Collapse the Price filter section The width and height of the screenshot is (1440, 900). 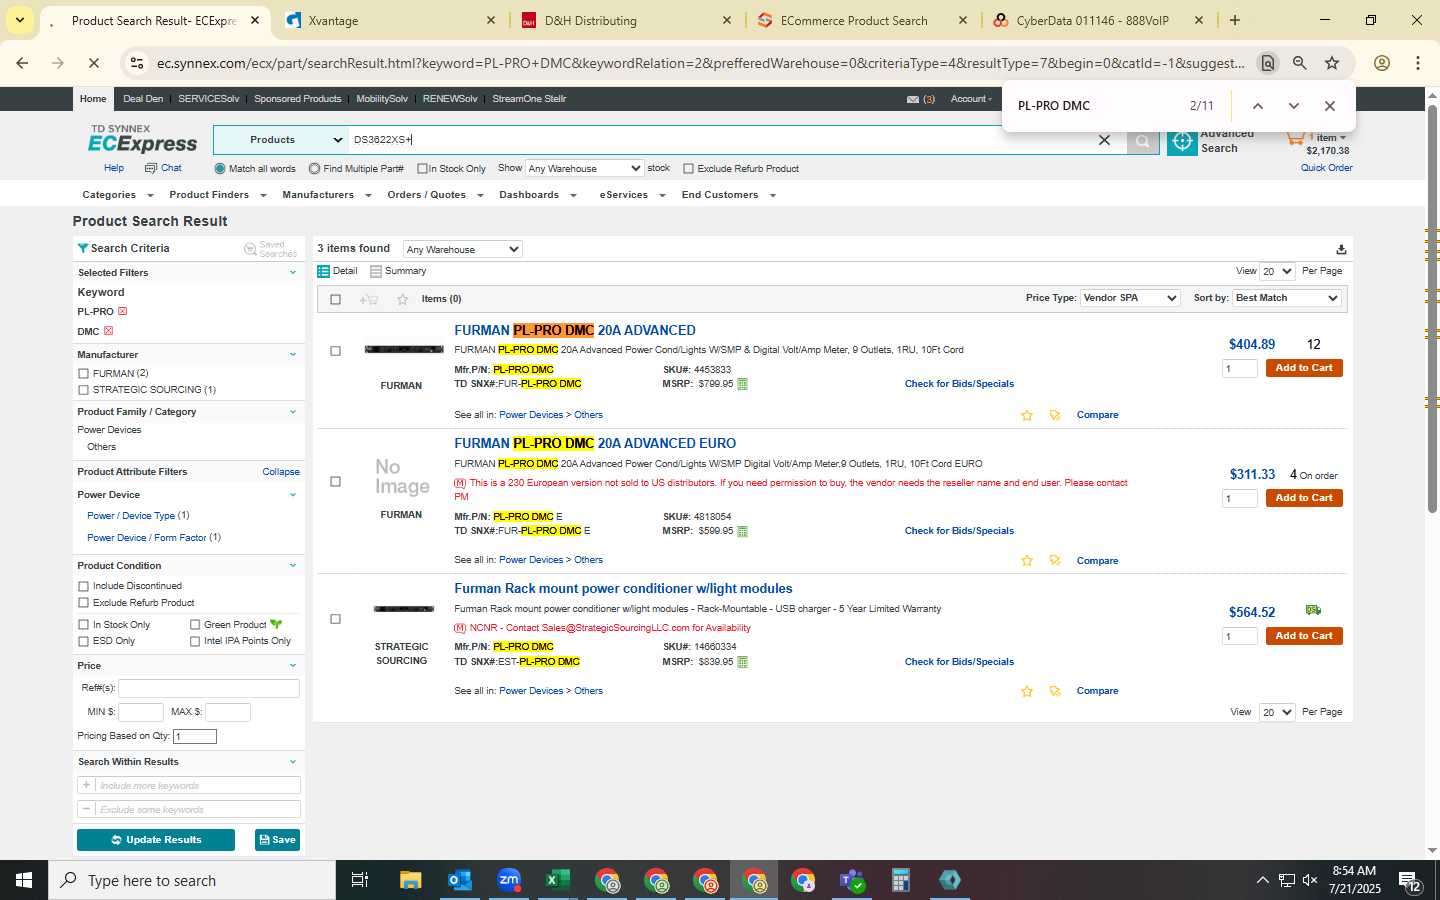293,665
